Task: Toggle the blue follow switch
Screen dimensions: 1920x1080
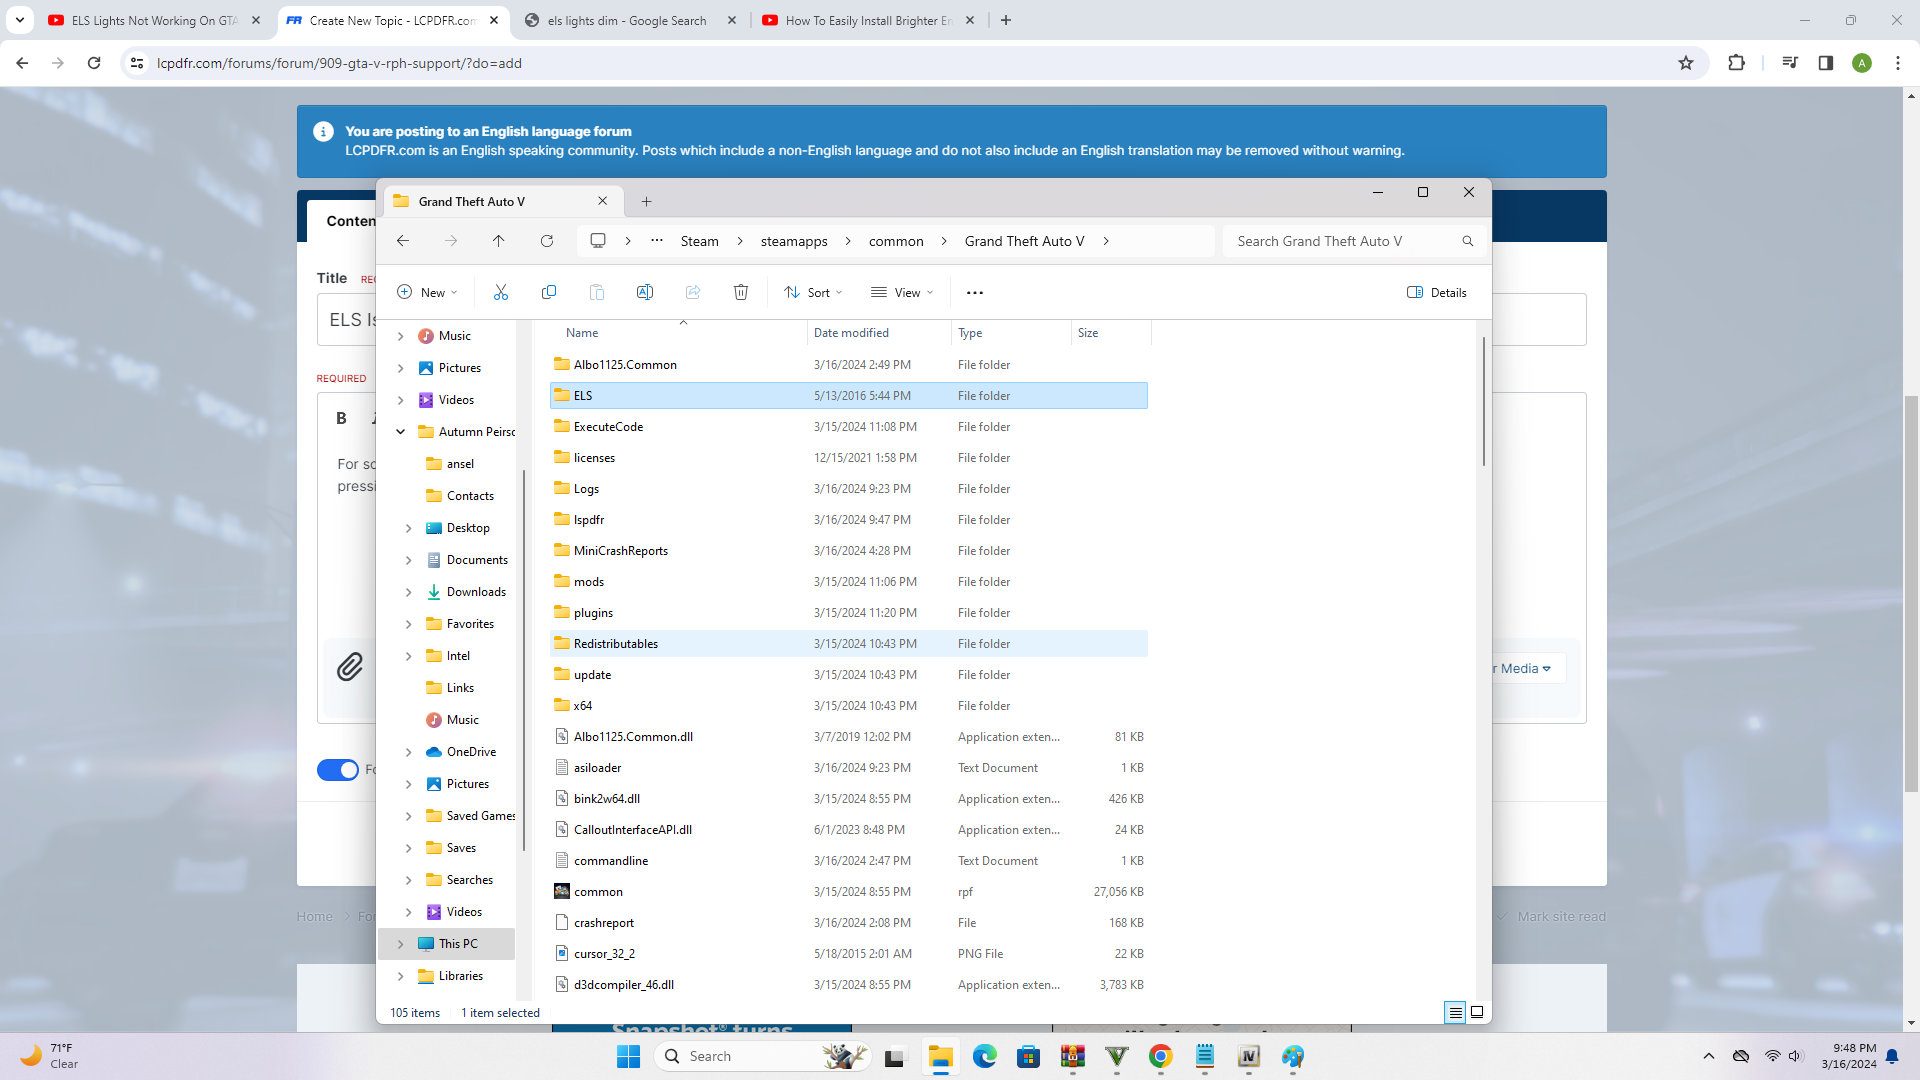Action: point(338,769)
